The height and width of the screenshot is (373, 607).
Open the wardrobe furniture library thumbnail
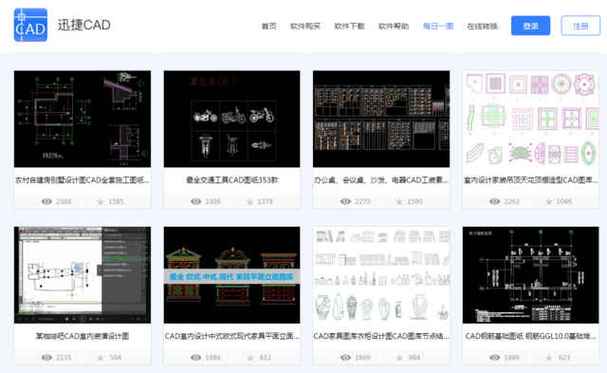tap(381, 275)
